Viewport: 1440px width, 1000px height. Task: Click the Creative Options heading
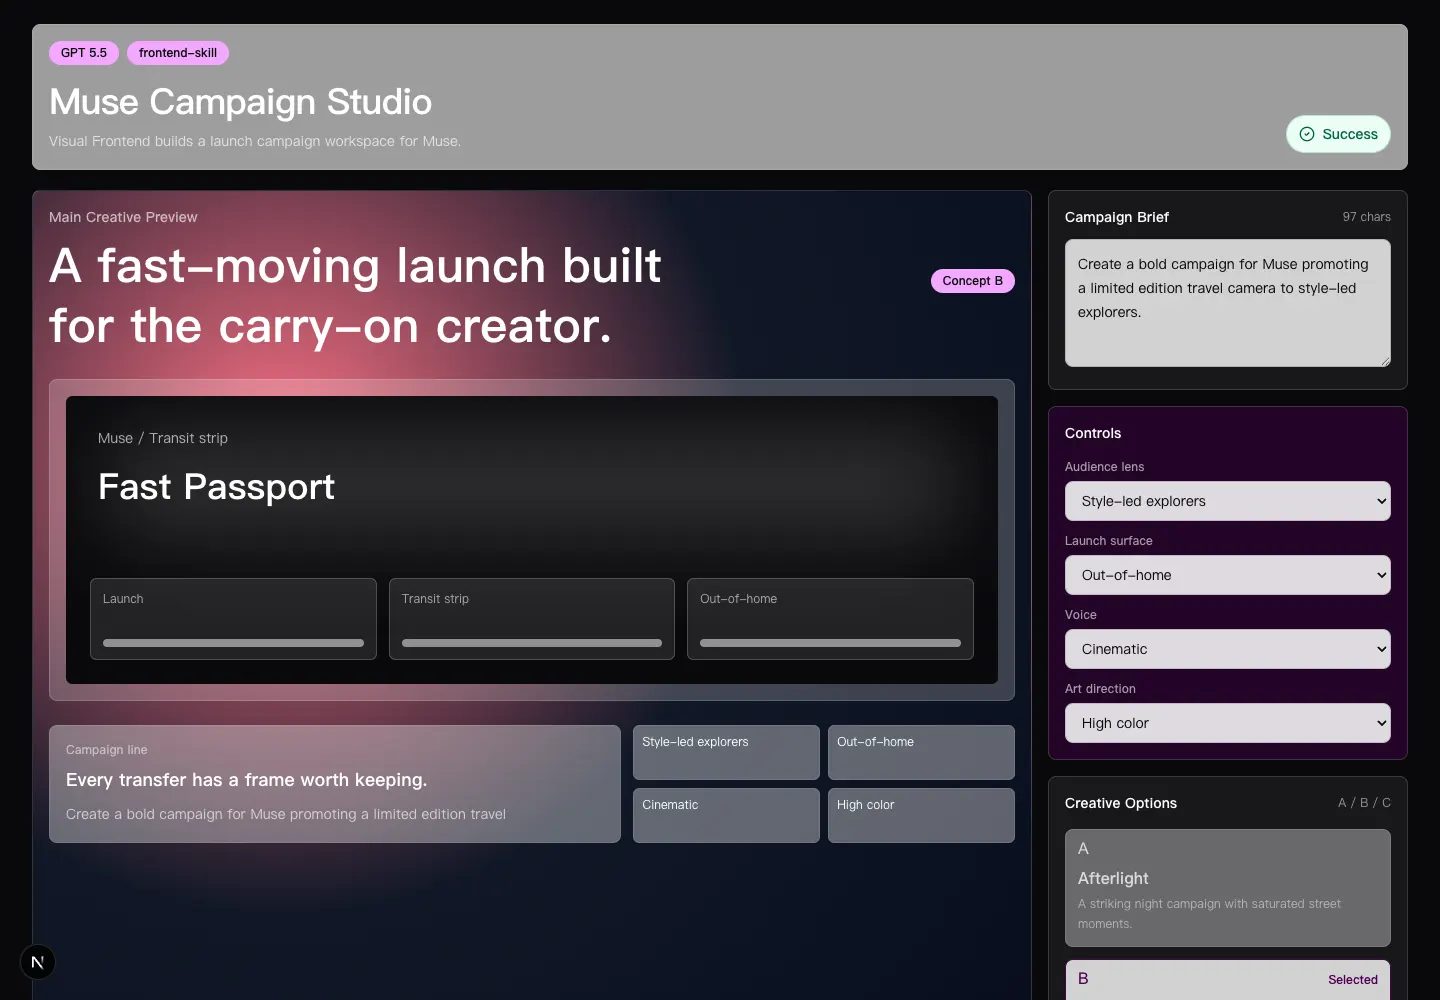click(1121, 803)
